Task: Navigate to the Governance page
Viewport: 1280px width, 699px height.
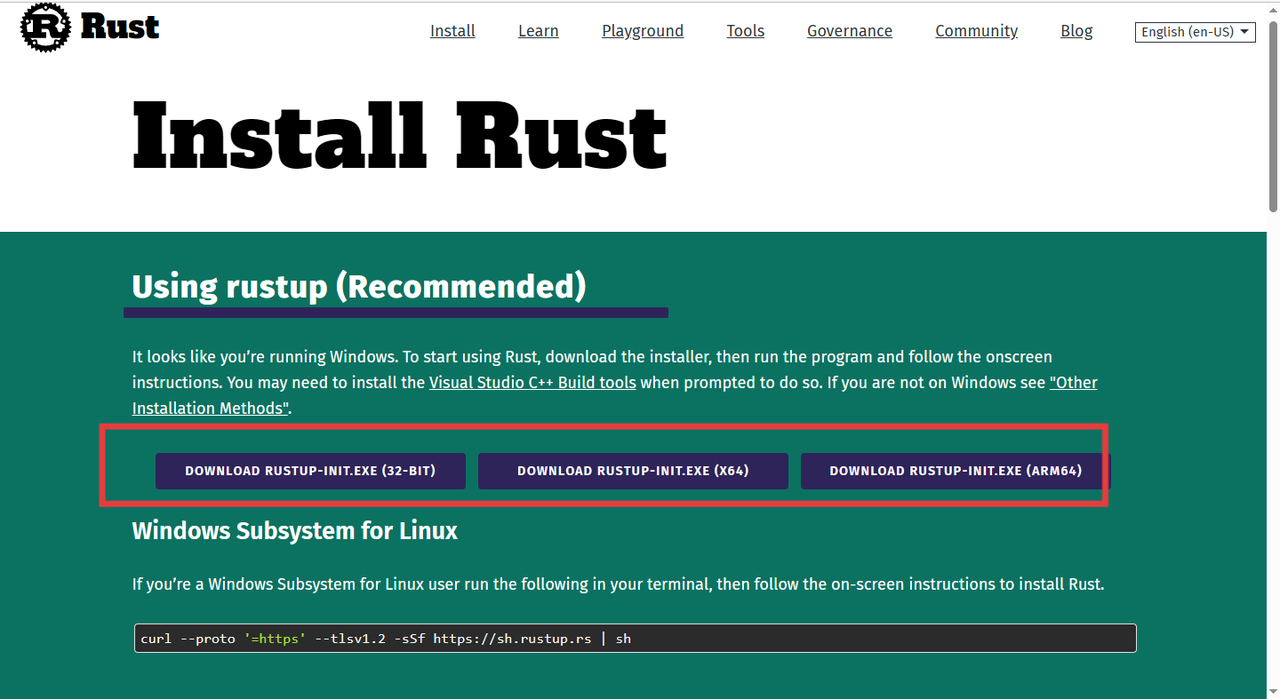Action: (x=850, y=31)
